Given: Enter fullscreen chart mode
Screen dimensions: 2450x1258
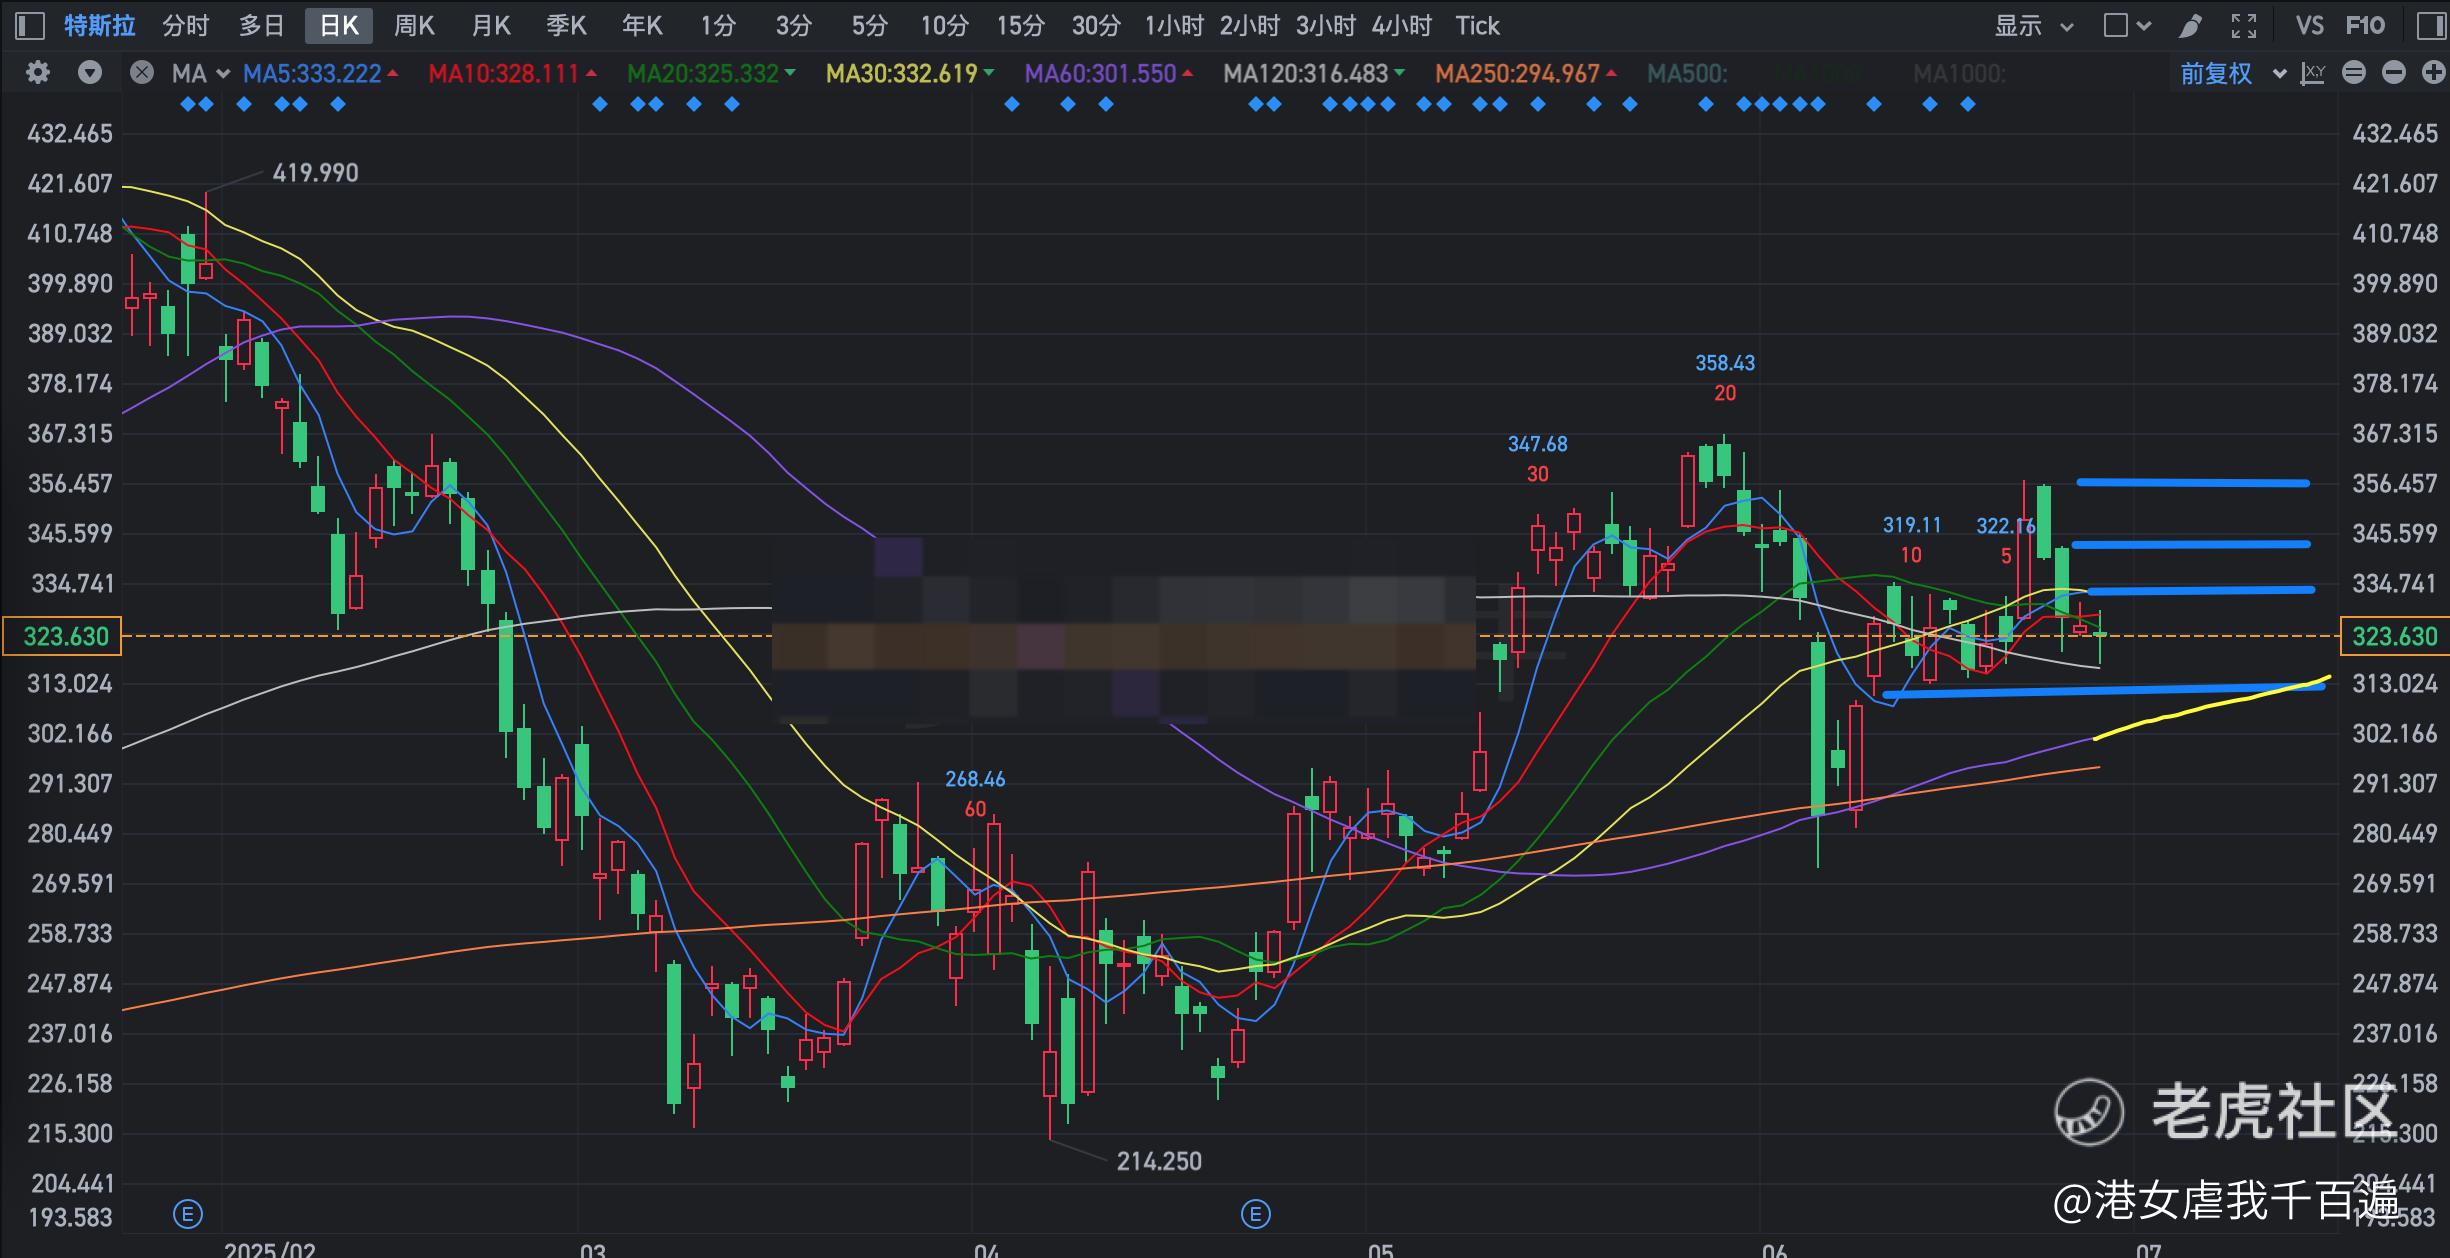Looking at the screenshot, I should tap(2244, 25).
